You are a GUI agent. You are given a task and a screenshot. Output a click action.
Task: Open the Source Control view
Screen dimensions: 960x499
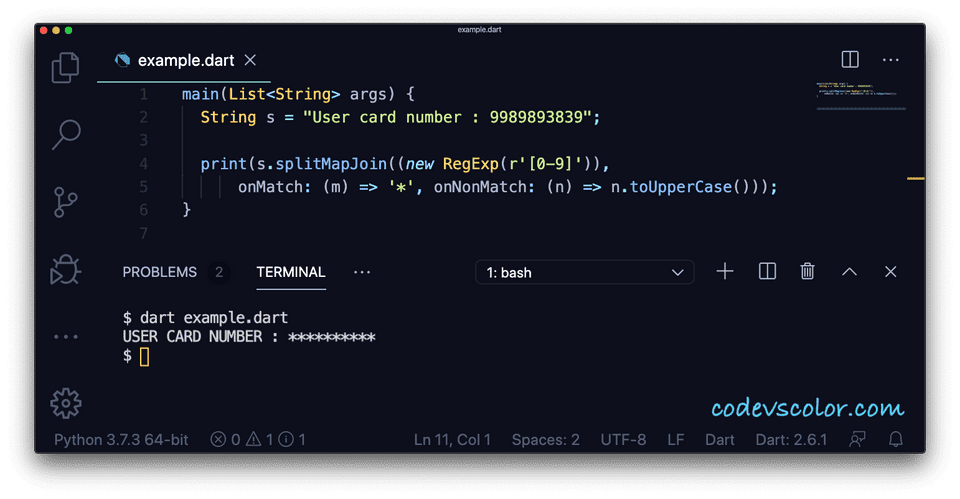point(66,200)
